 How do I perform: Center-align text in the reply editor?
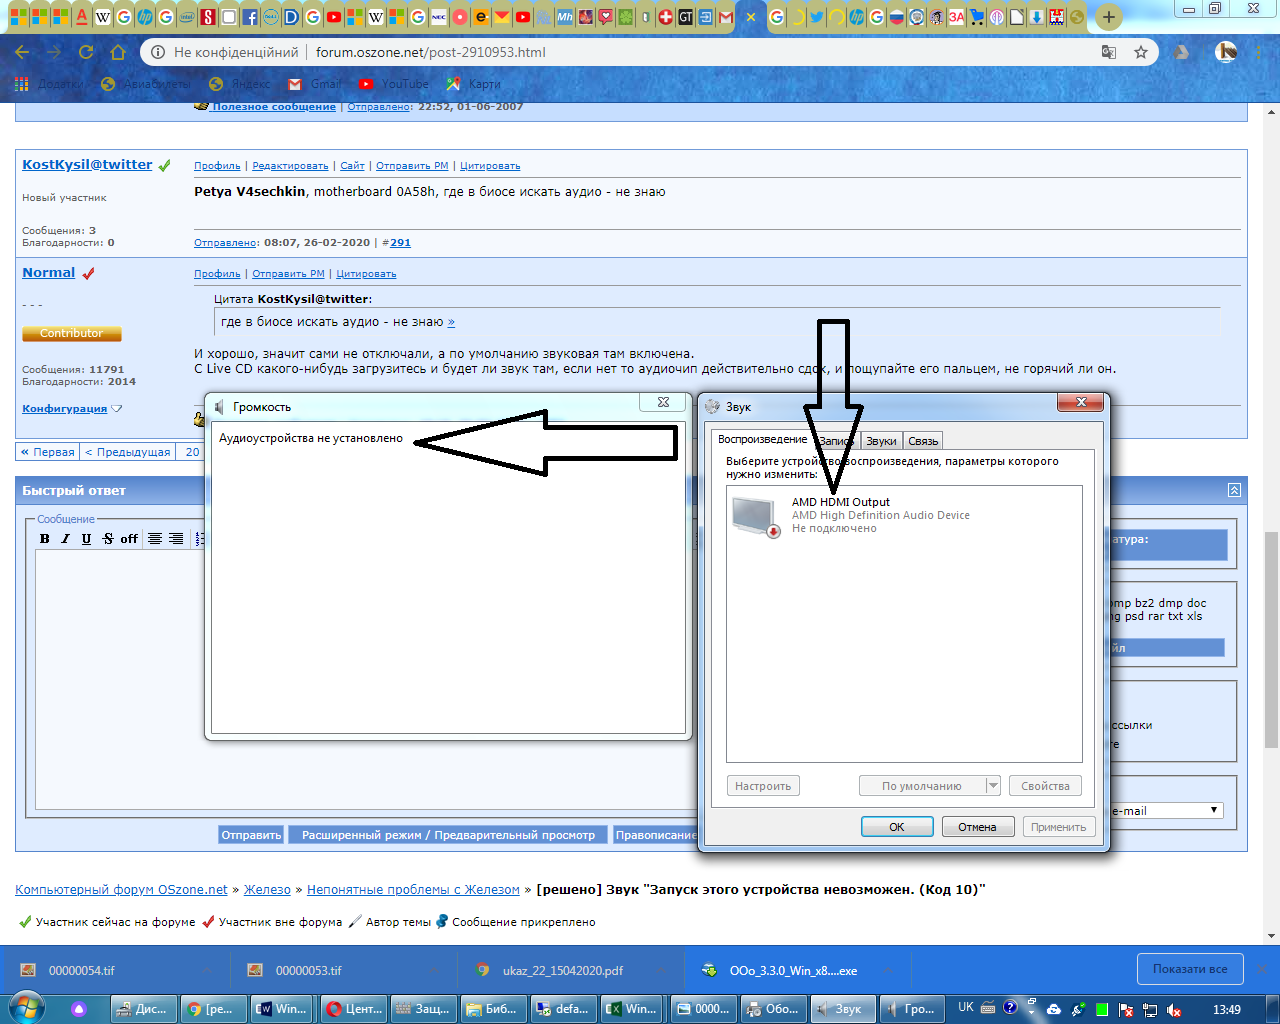[155, 538]
